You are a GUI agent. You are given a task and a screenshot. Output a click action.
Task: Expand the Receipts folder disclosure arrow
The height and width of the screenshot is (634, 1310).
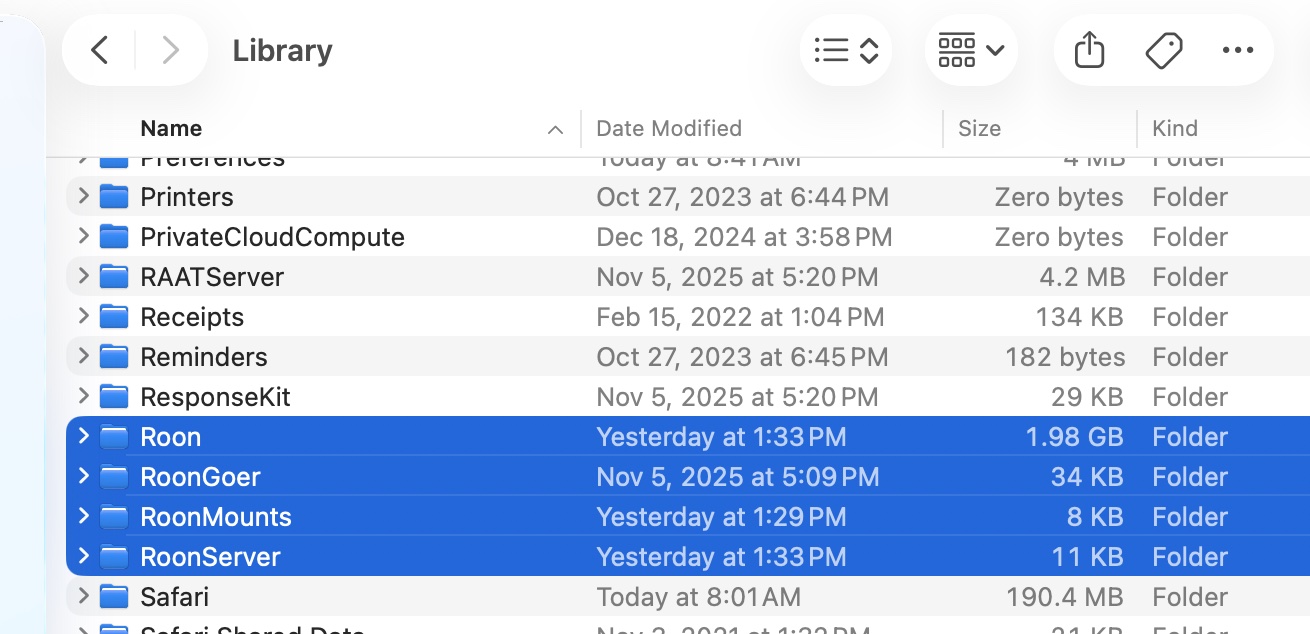click(x=83, y=316)
